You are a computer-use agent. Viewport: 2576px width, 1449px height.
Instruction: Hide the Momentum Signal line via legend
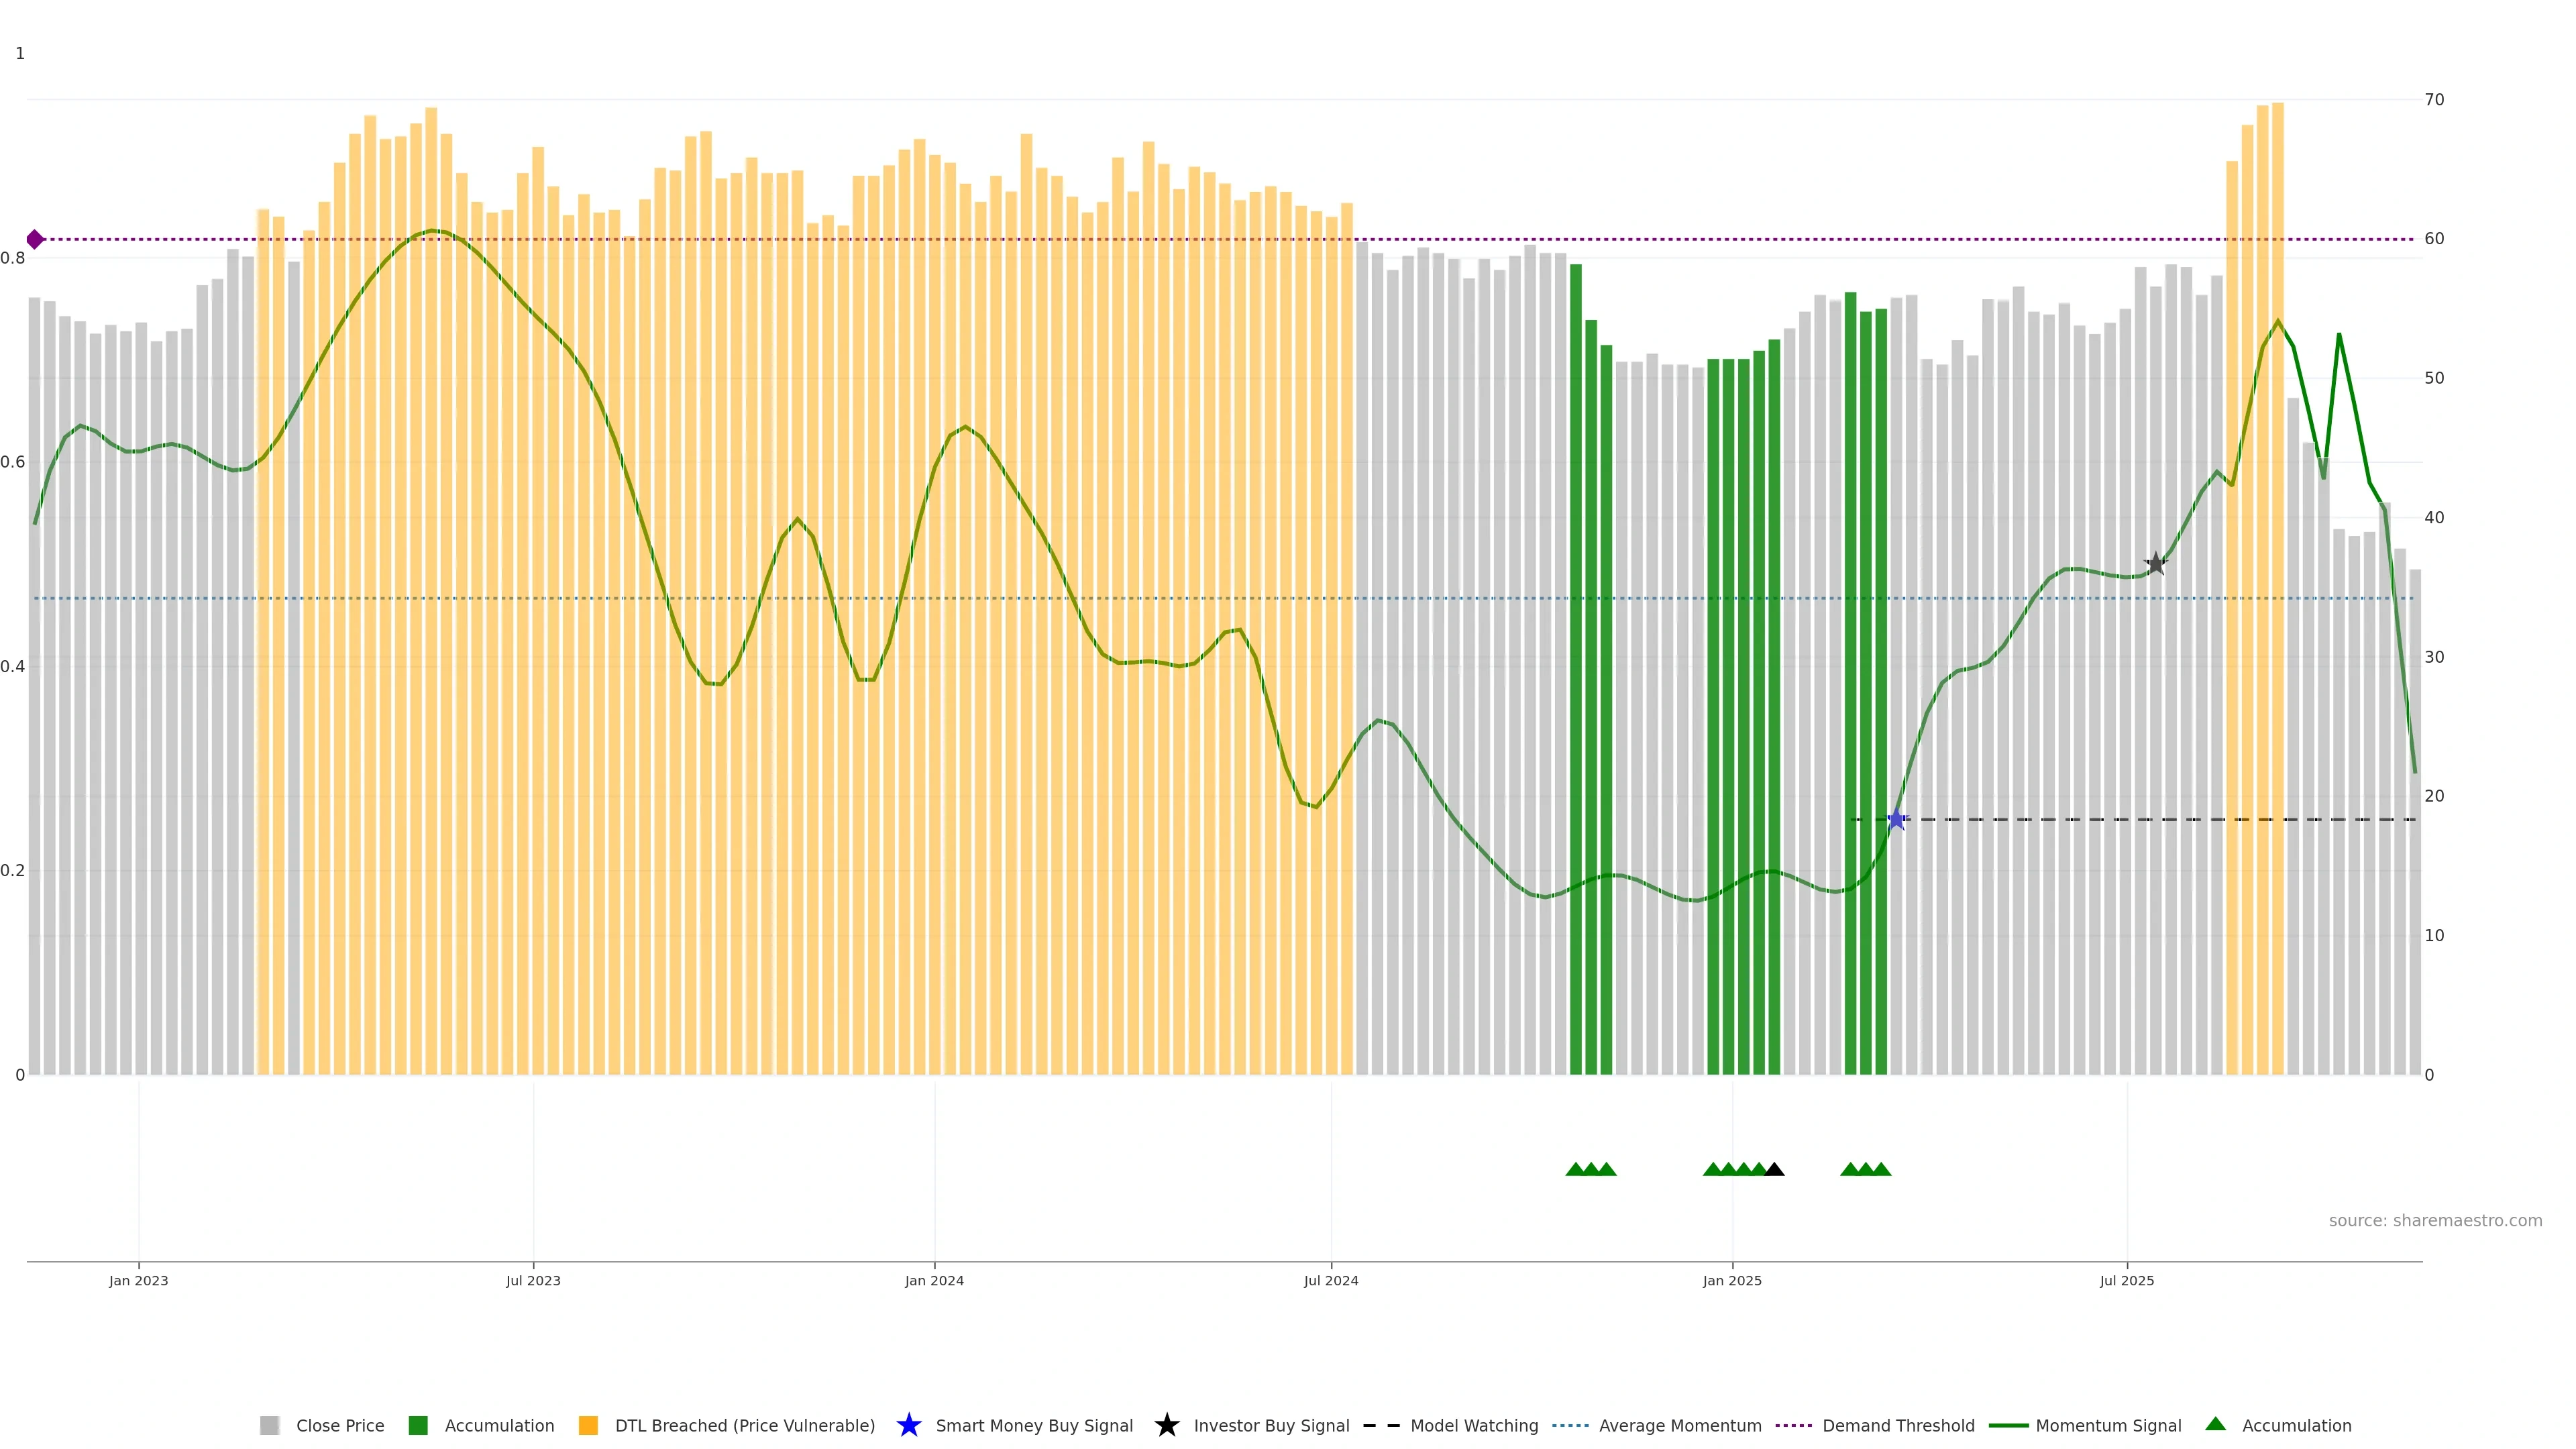(x=2108, y=1426)
